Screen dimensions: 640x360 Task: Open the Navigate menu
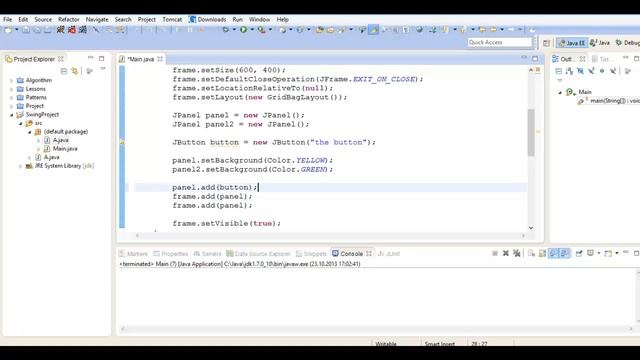[x=97, y=19]
